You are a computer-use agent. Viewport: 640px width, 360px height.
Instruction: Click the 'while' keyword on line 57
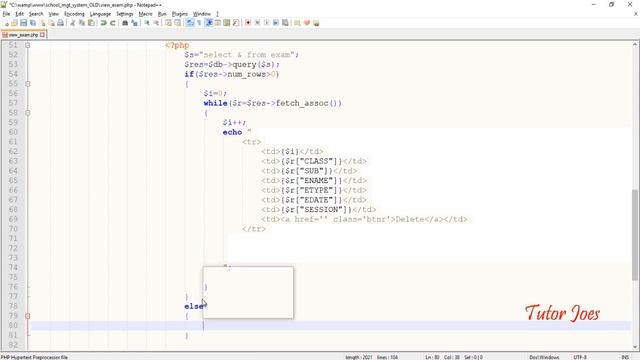[216, 103]
